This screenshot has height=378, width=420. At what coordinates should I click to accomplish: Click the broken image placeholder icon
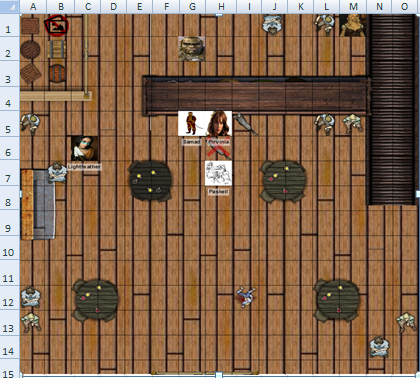click(56, 25)
